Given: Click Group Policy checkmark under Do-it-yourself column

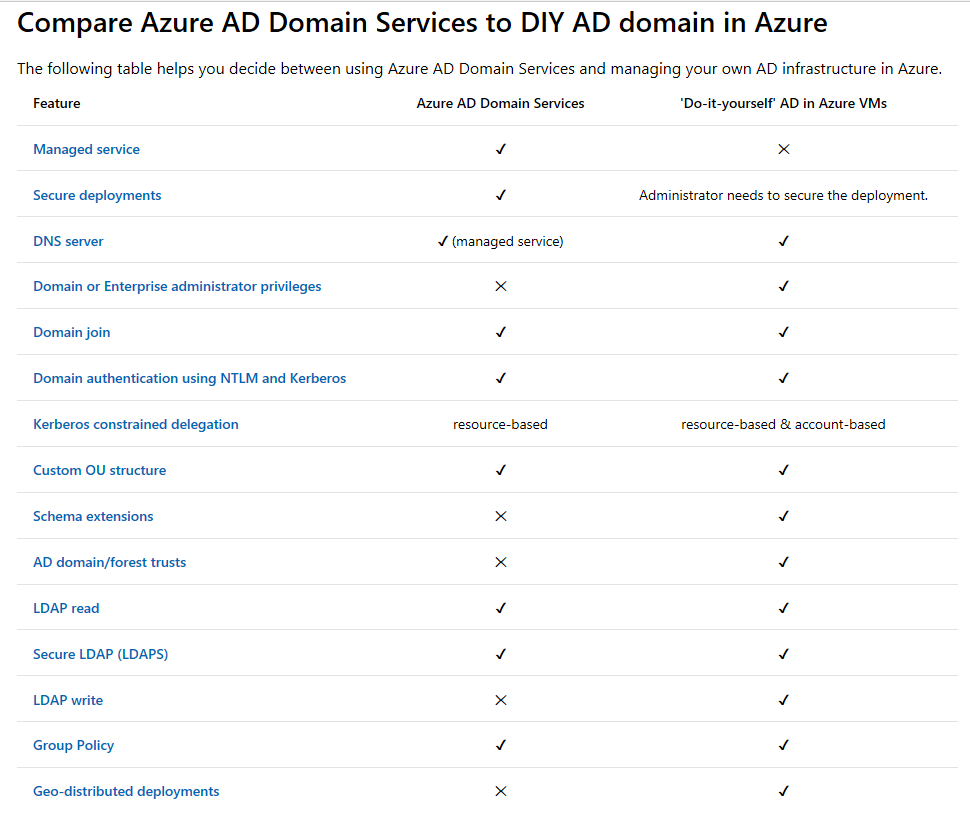Looking at the screenshot, I should pos(784,745).
